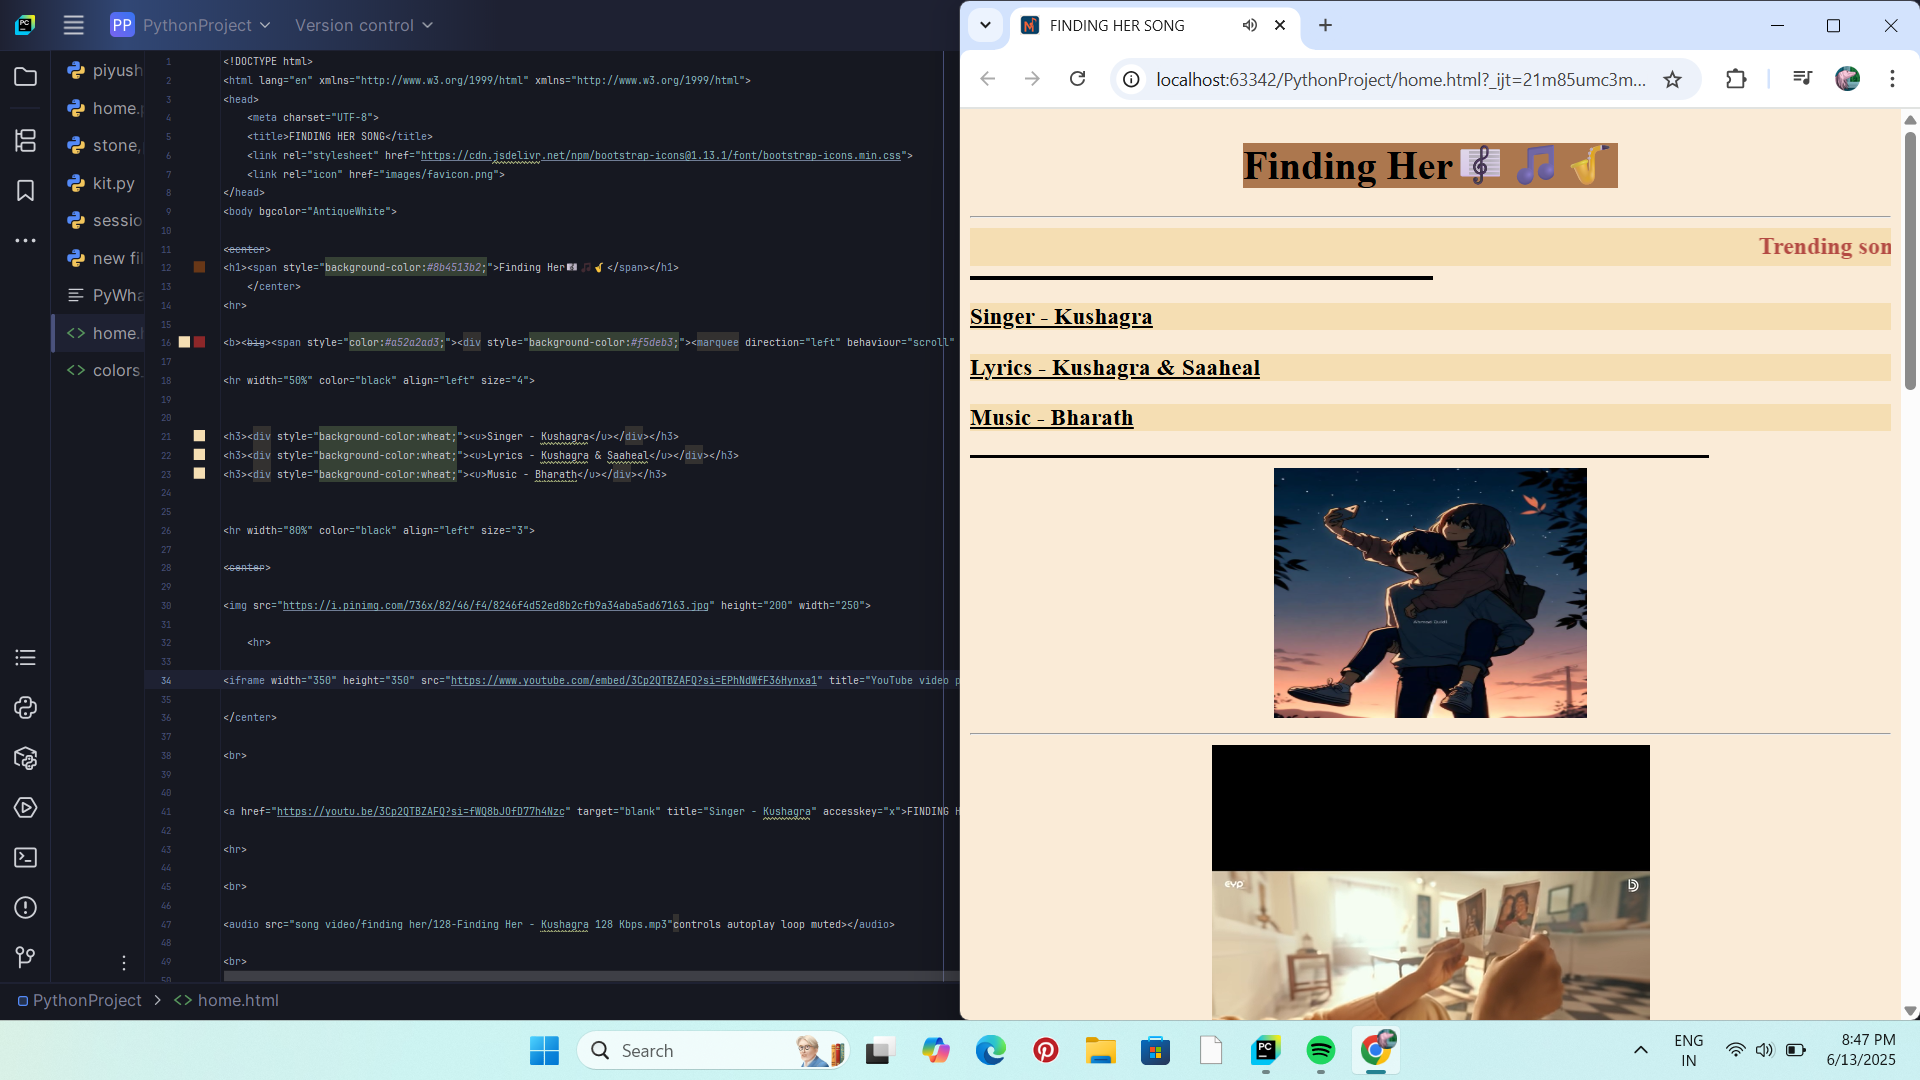Image resolution: width=1920 pixels, height=1080 pixels.
Task: Open the Terminal tool window in PyCharm
Action: pos(25,857)
